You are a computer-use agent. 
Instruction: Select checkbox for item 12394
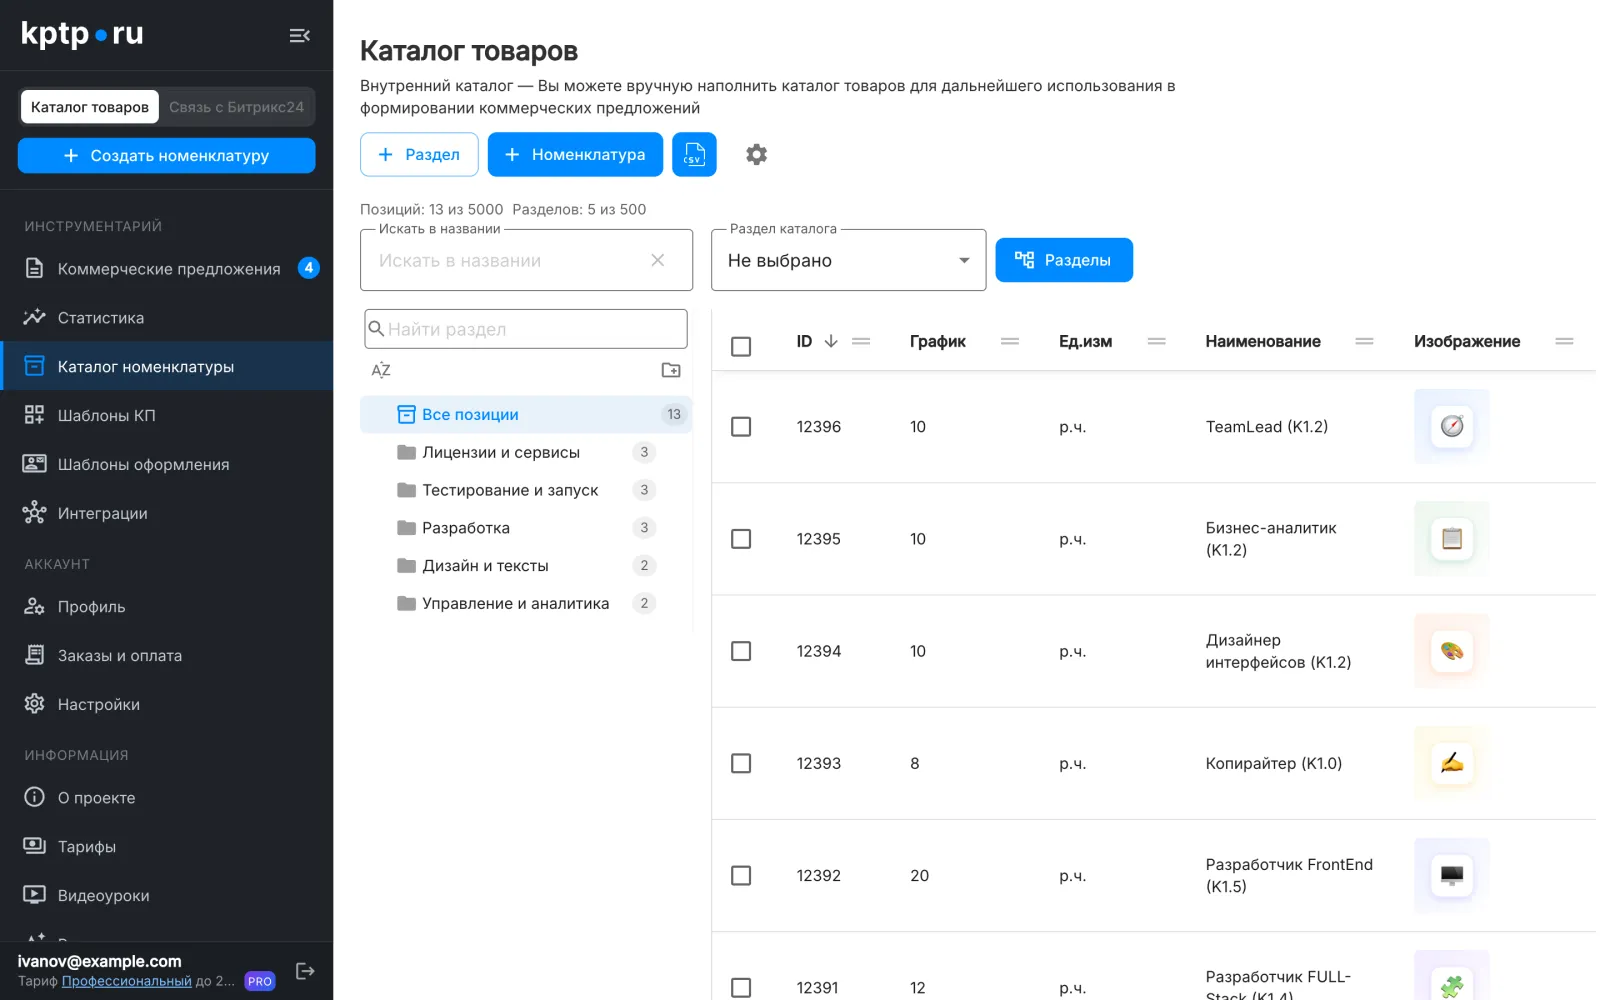click(741, 651)
